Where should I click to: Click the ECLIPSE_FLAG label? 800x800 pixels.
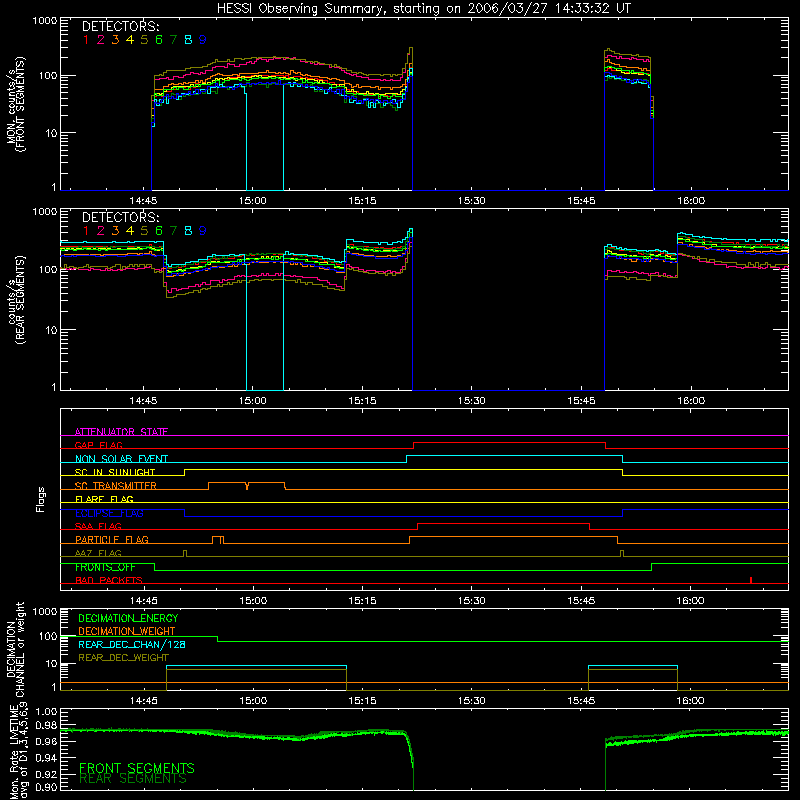click(x=109, y=513)
